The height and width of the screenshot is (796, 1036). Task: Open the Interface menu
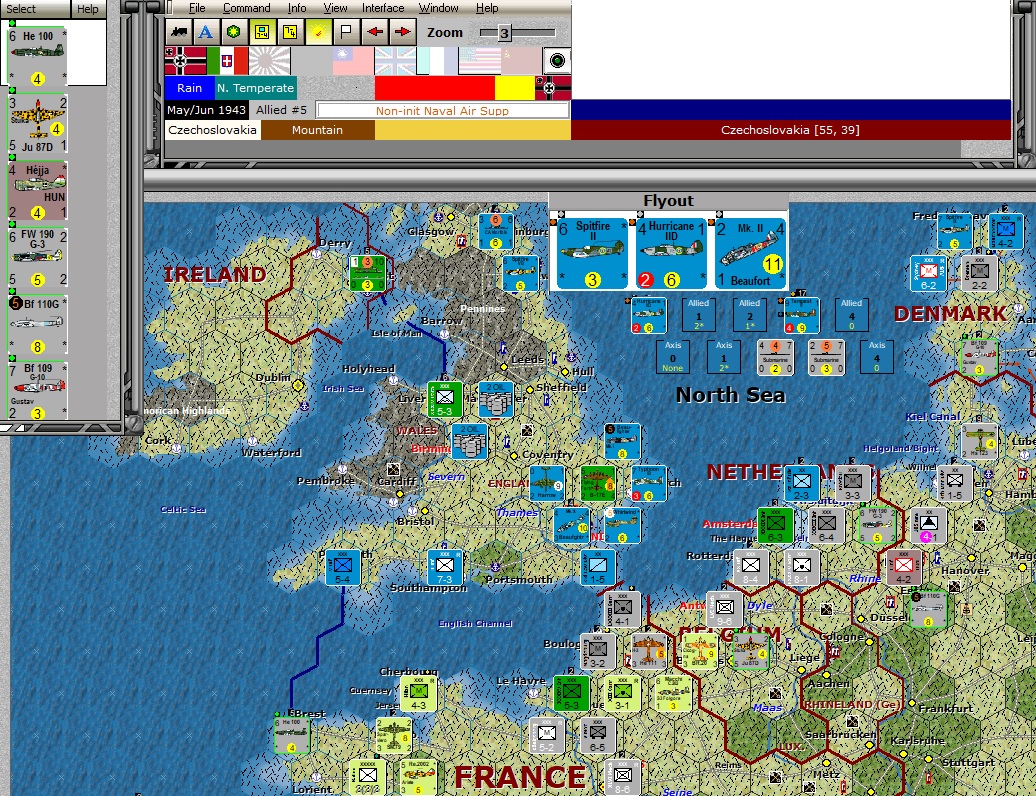tap(383, 7)
